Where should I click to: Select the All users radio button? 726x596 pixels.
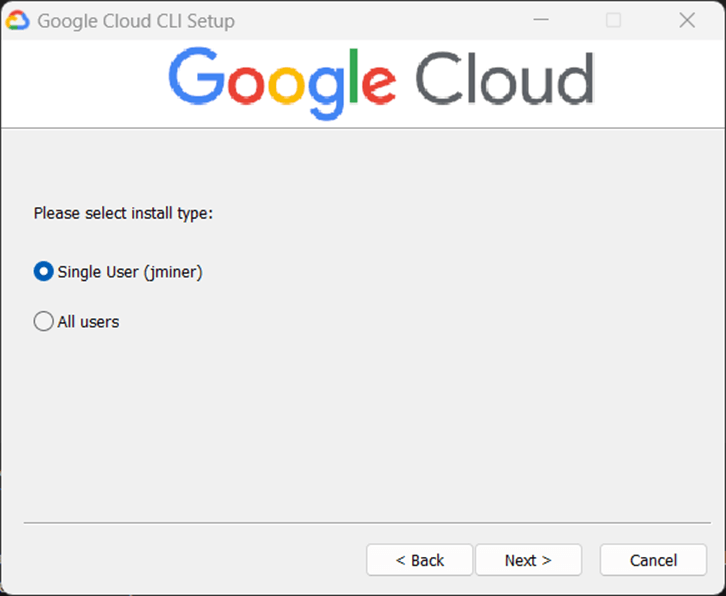coord(43,322)
